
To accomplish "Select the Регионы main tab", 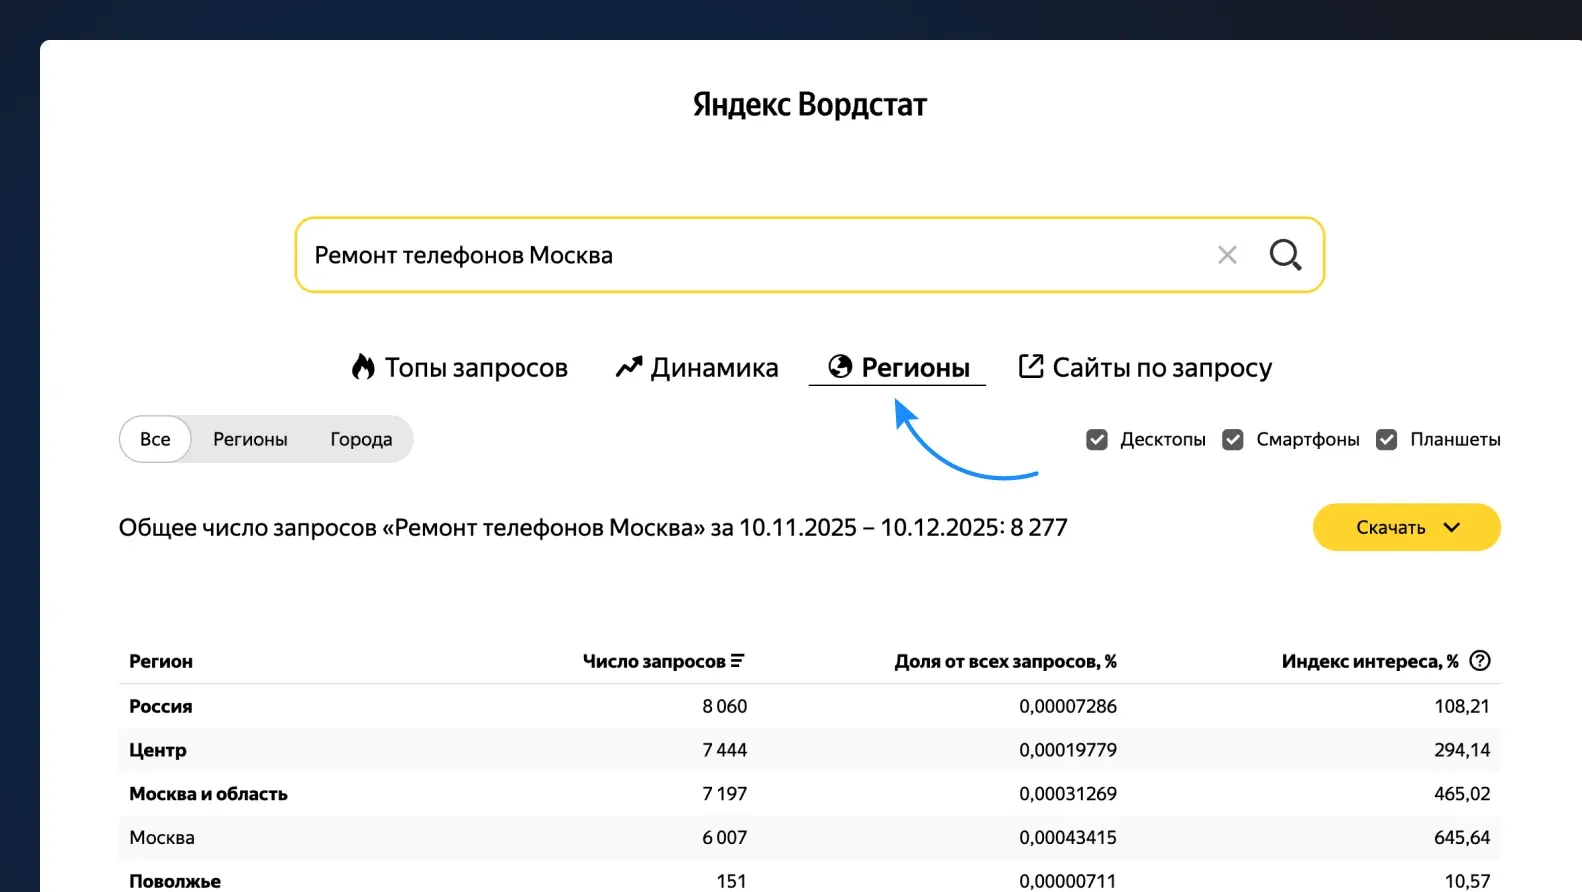I will click(x=898, y=367).
